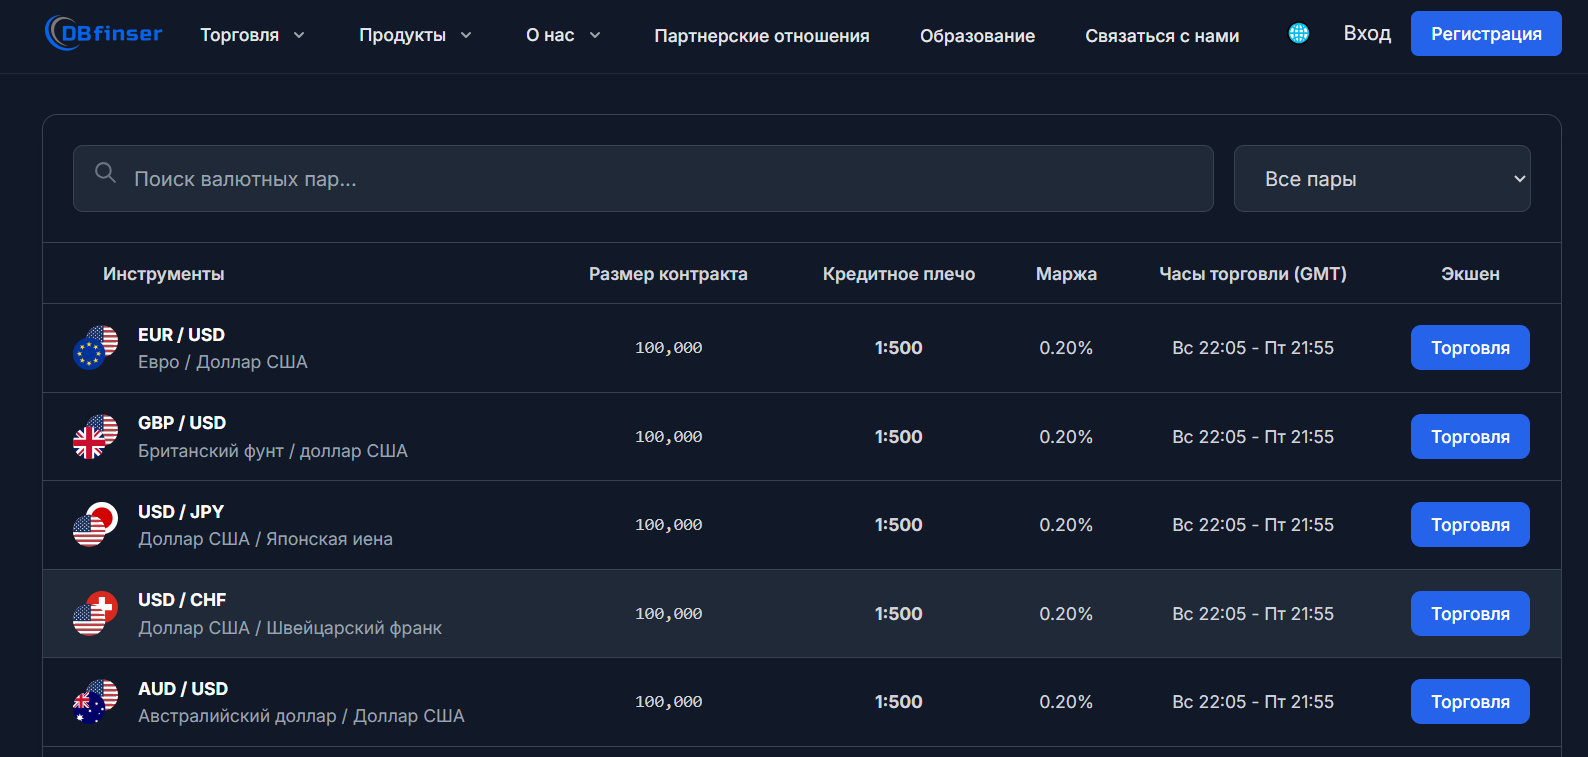This screenshot has height=757, width=1588.
Task: Expand the О нас dropdown menu
Action: (x=563, y=35)
